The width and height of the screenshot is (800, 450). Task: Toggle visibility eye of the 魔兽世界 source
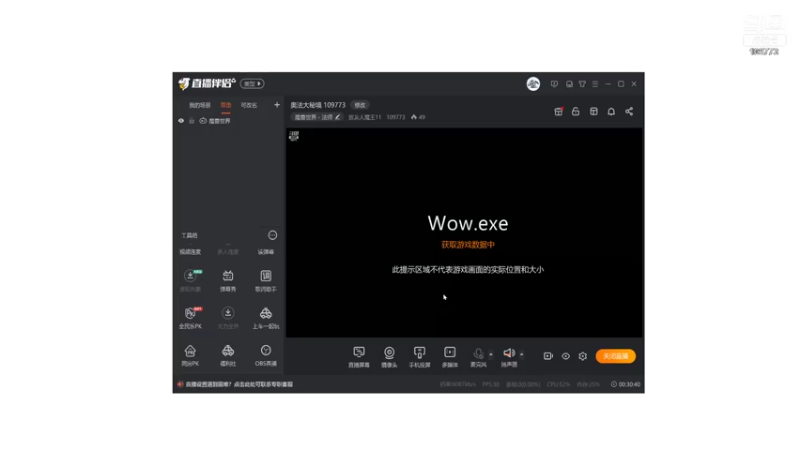click(x=181, y=121)
